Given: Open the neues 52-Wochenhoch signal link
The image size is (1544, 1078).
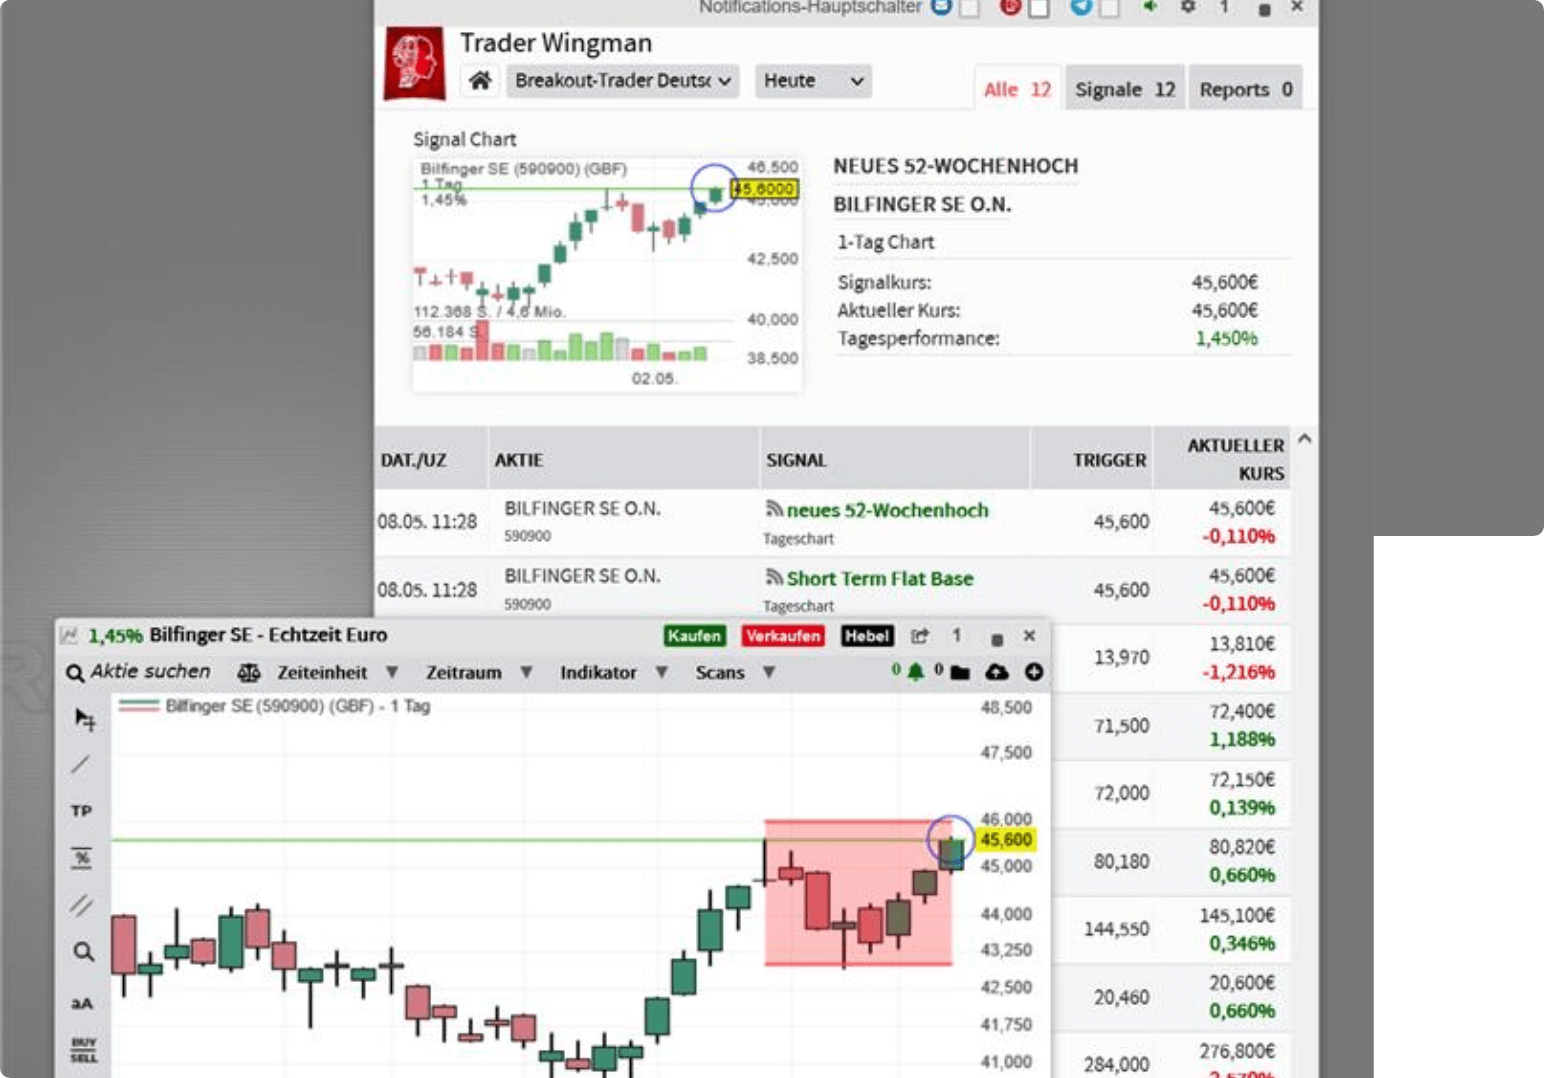Looking at the screenshot, I should [887, 510].
